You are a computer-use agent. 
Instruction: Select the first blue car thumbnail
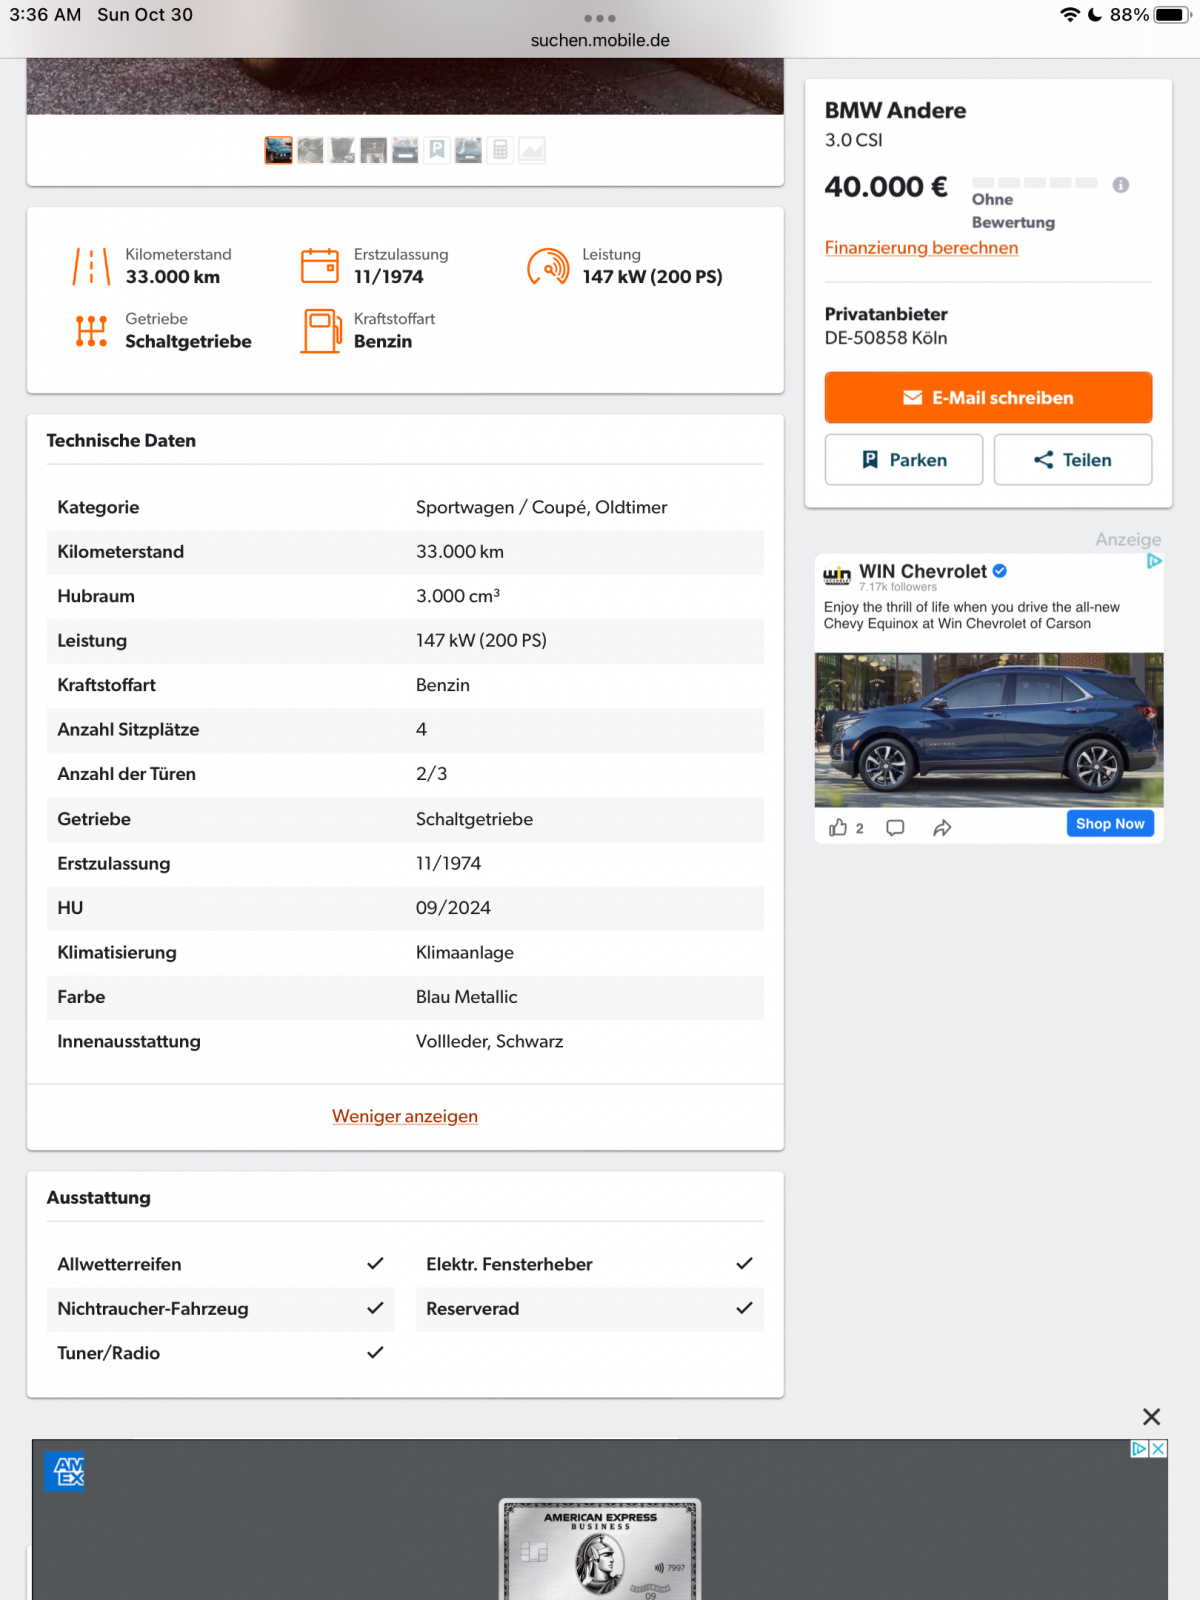point(278,150)
